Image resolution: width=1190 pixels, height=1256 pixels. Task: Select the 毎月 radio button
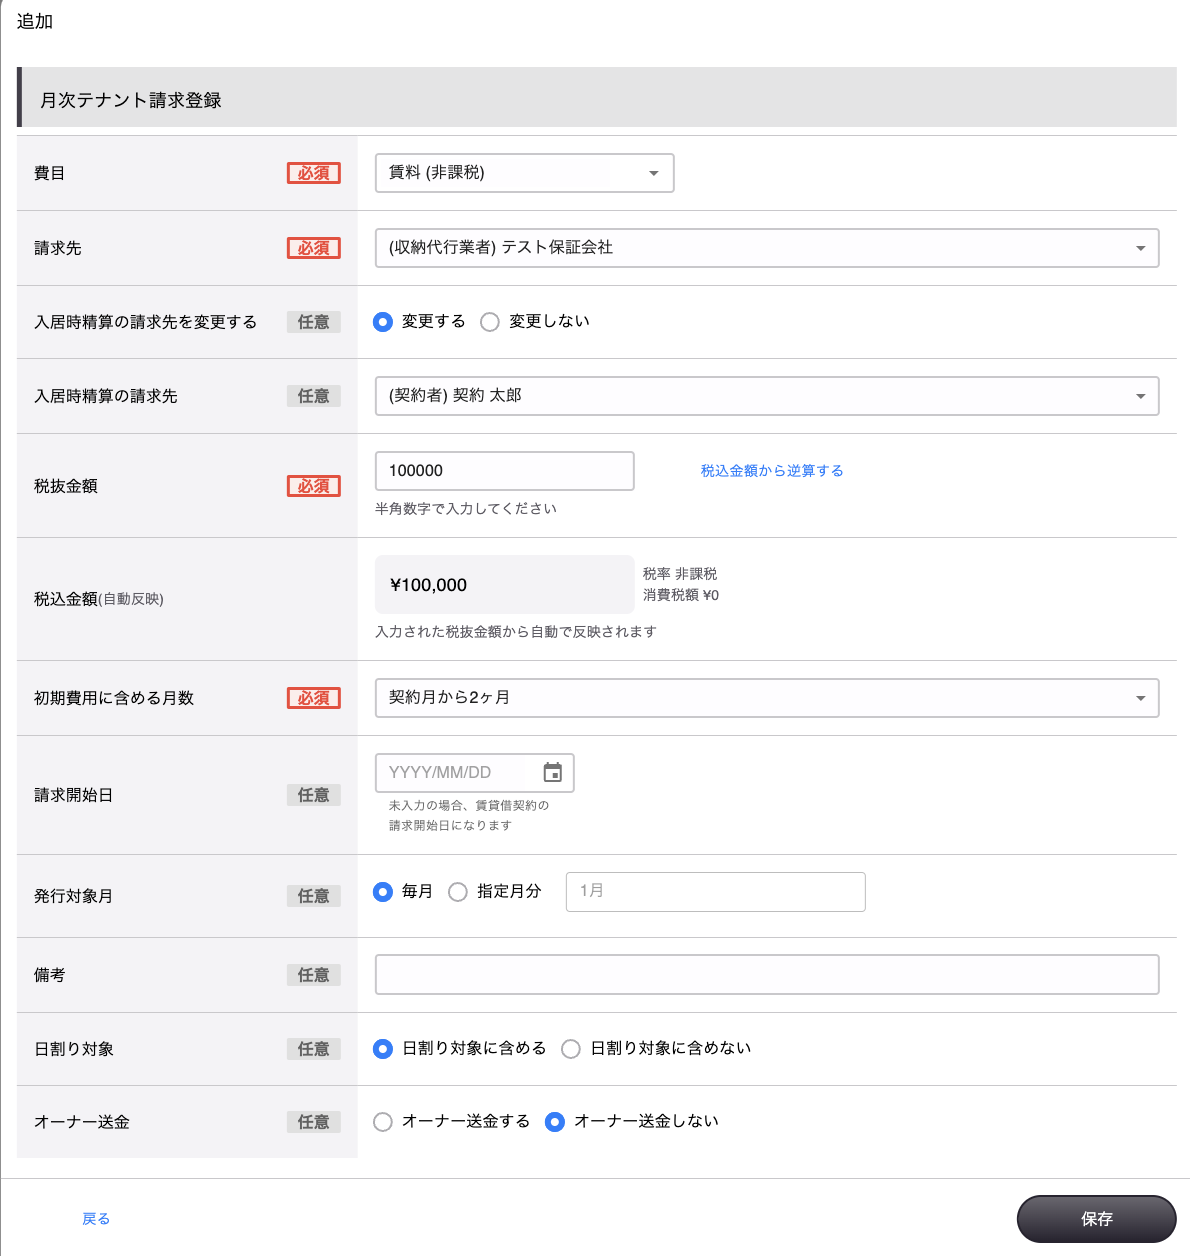382,892
